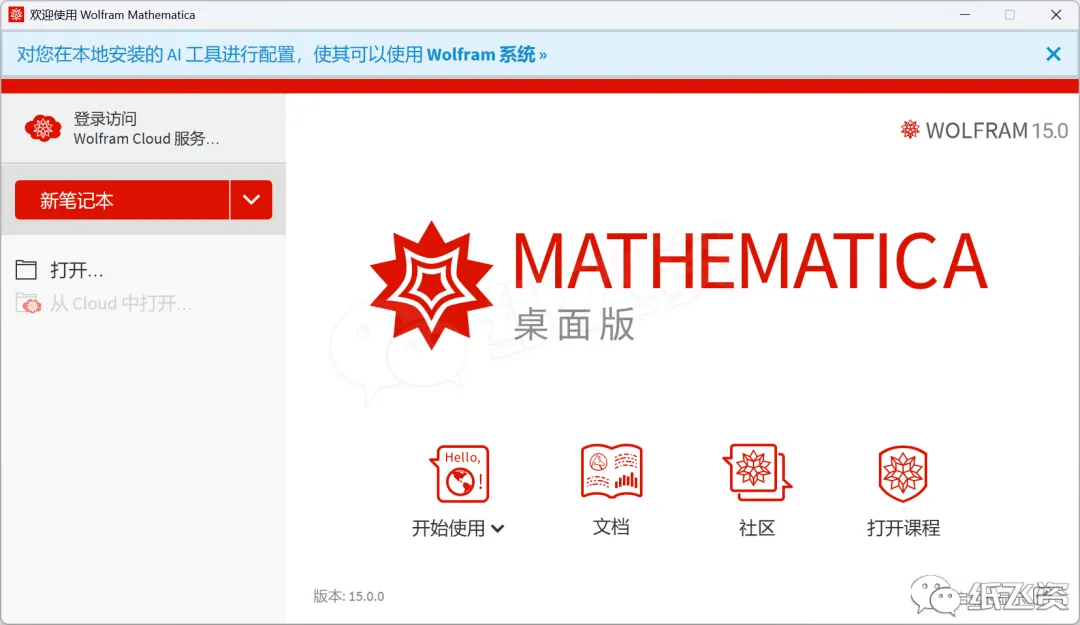1080x625 pixels.
Task: Sign in via 登录访问 Wolfram Cloud 服务 text
Action: pos(146,128)
